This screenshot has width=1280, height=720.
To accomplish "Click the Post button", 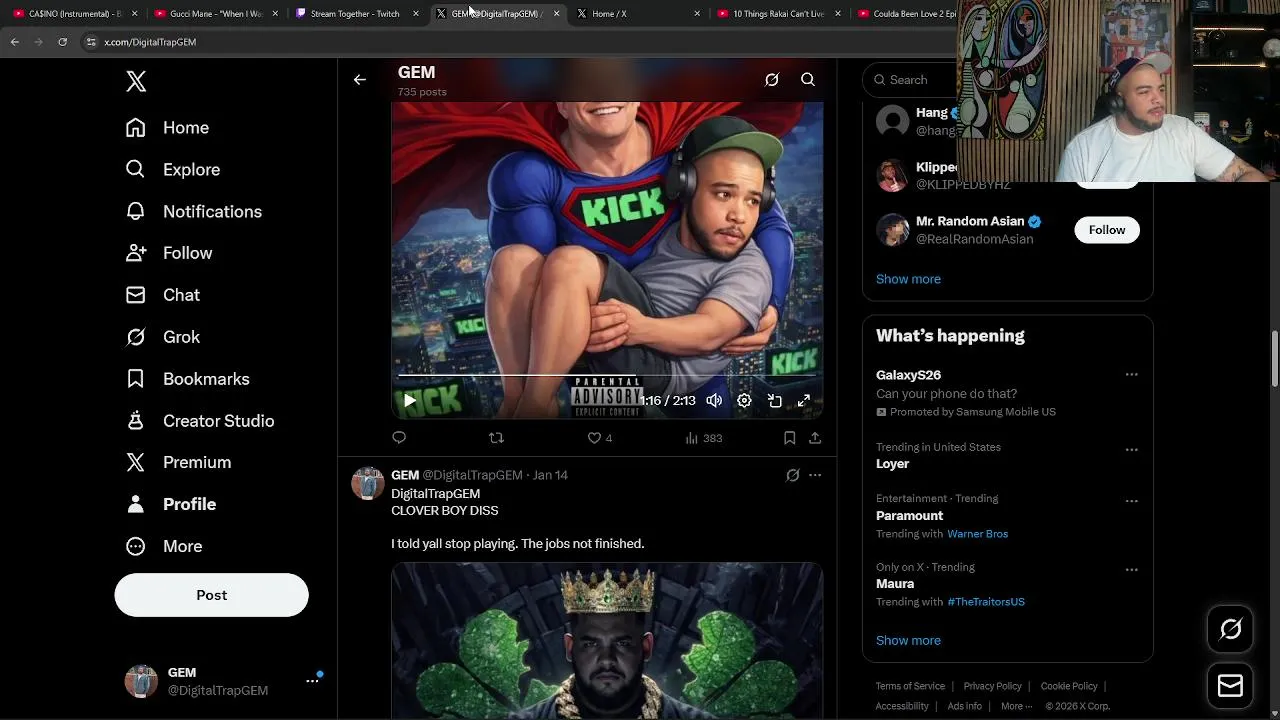I will (211, 595).
